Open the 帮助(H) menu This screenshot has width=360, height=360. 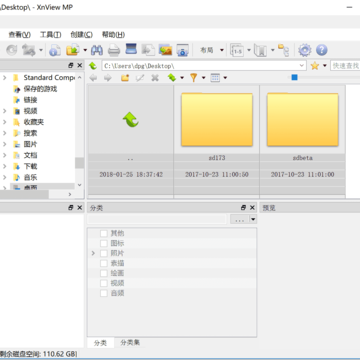click(113, 34)
